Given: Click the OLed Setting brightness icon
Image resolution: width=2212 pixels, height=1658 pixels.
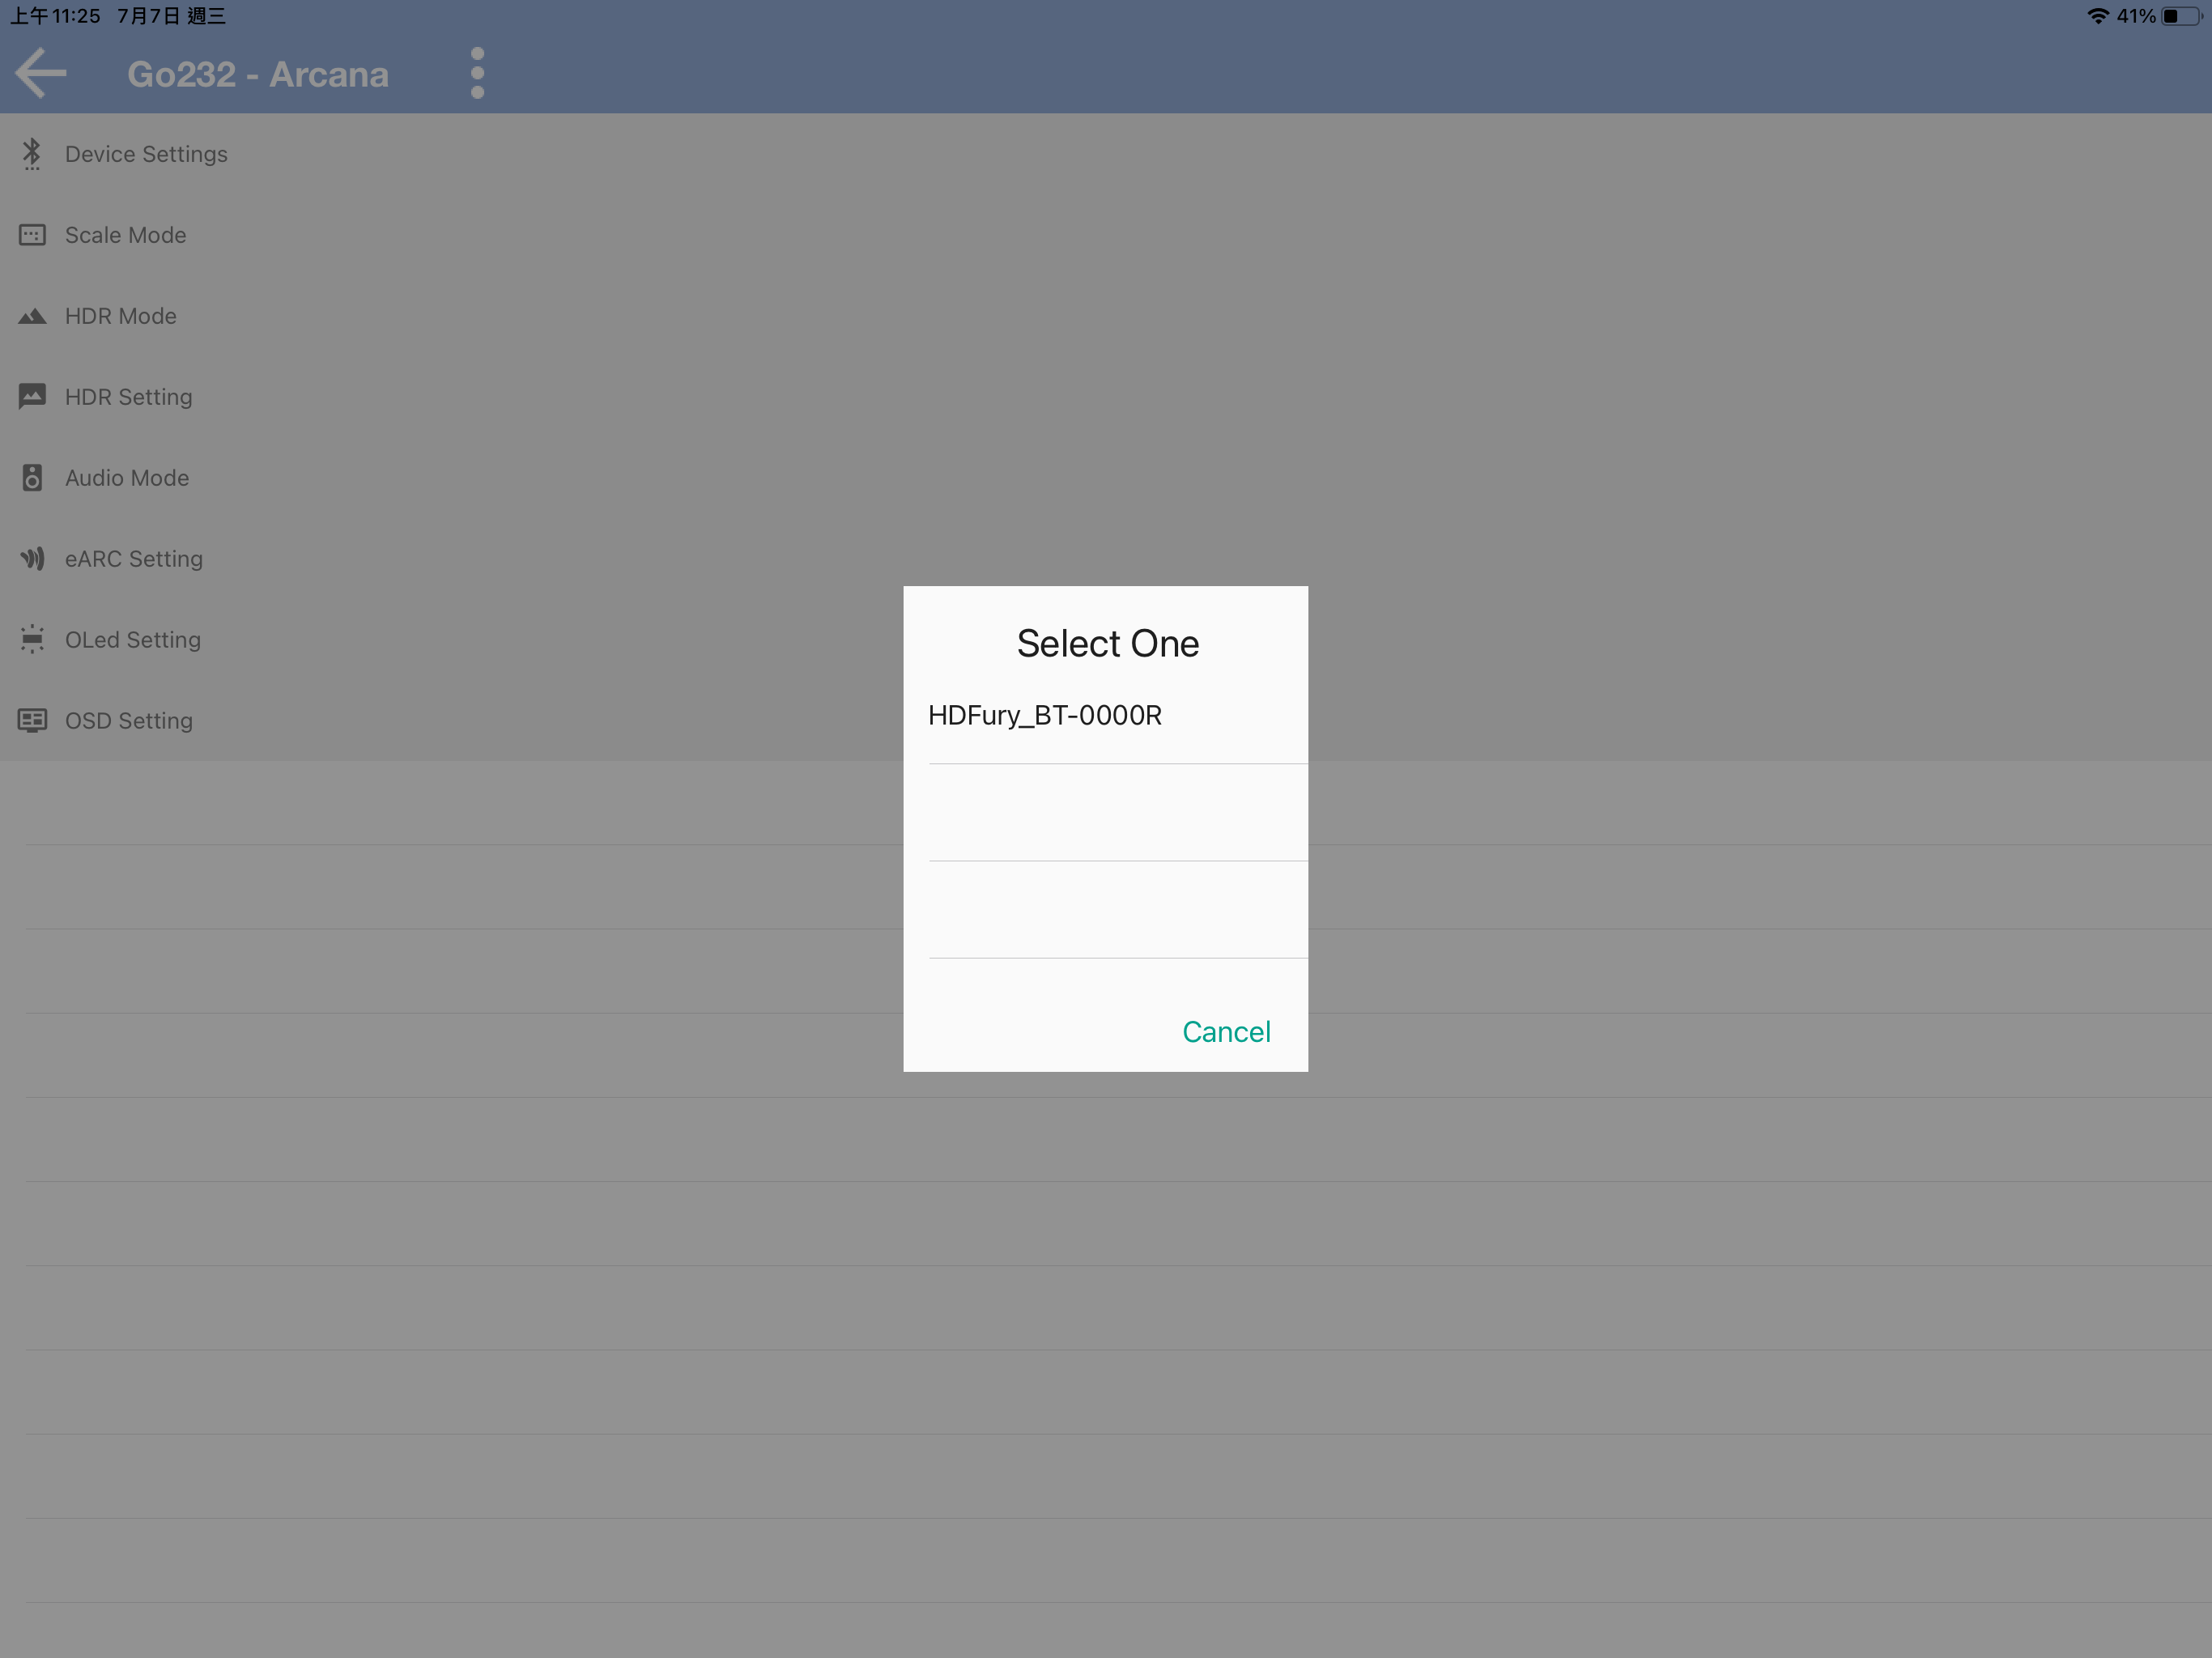Looking at the screenshot, I should tap(32, 639).
